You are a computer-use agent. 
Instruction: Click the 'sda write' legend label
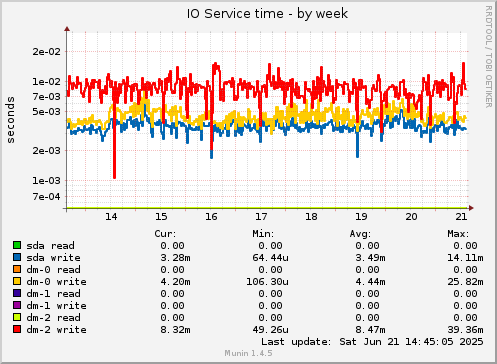[53, 258]
